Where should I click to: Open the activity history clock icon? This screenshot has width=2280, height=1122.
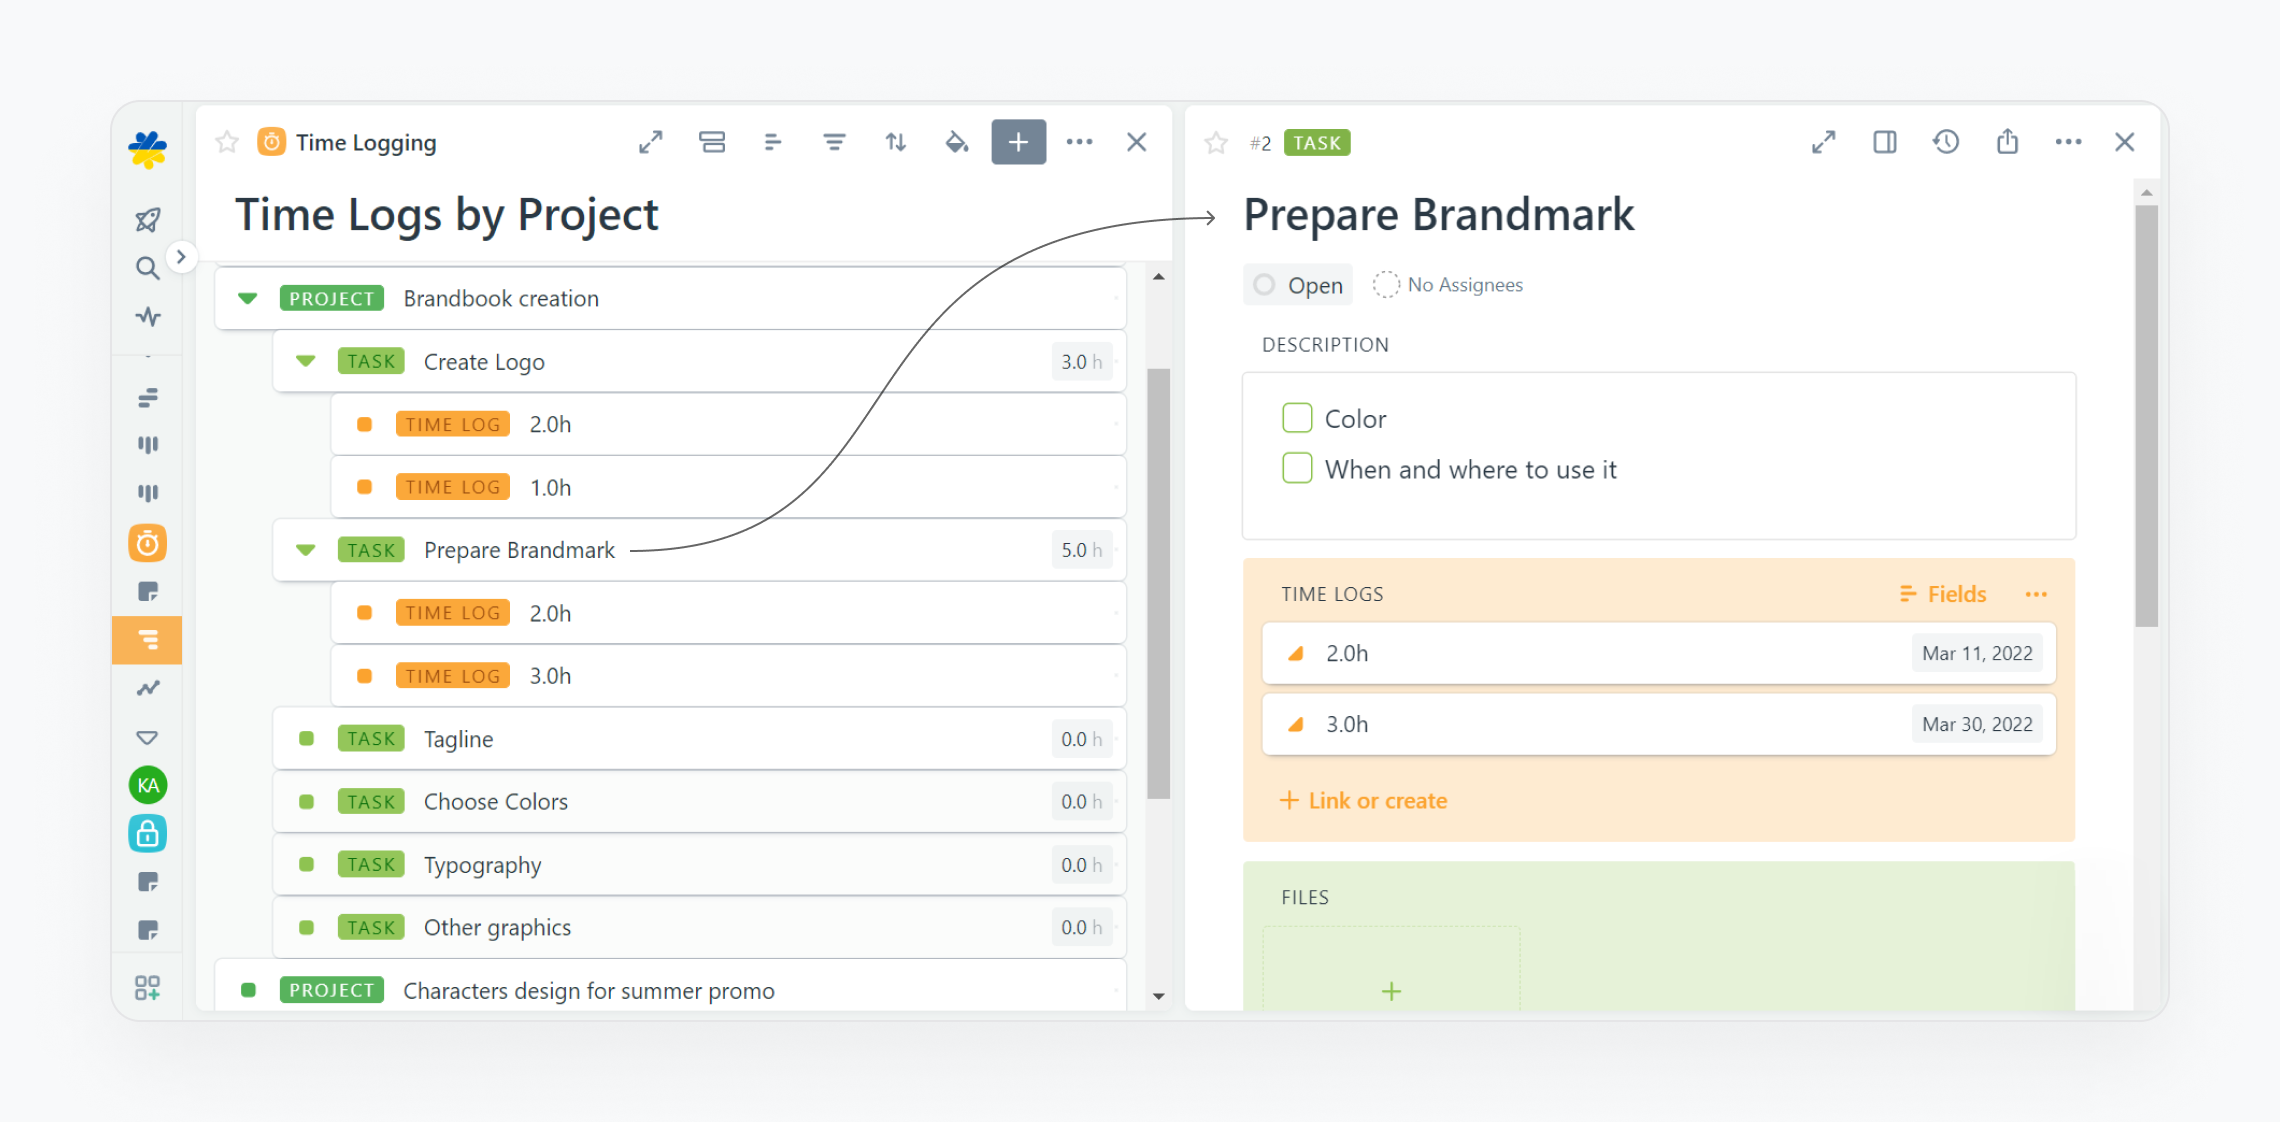tap(1945, 142)
